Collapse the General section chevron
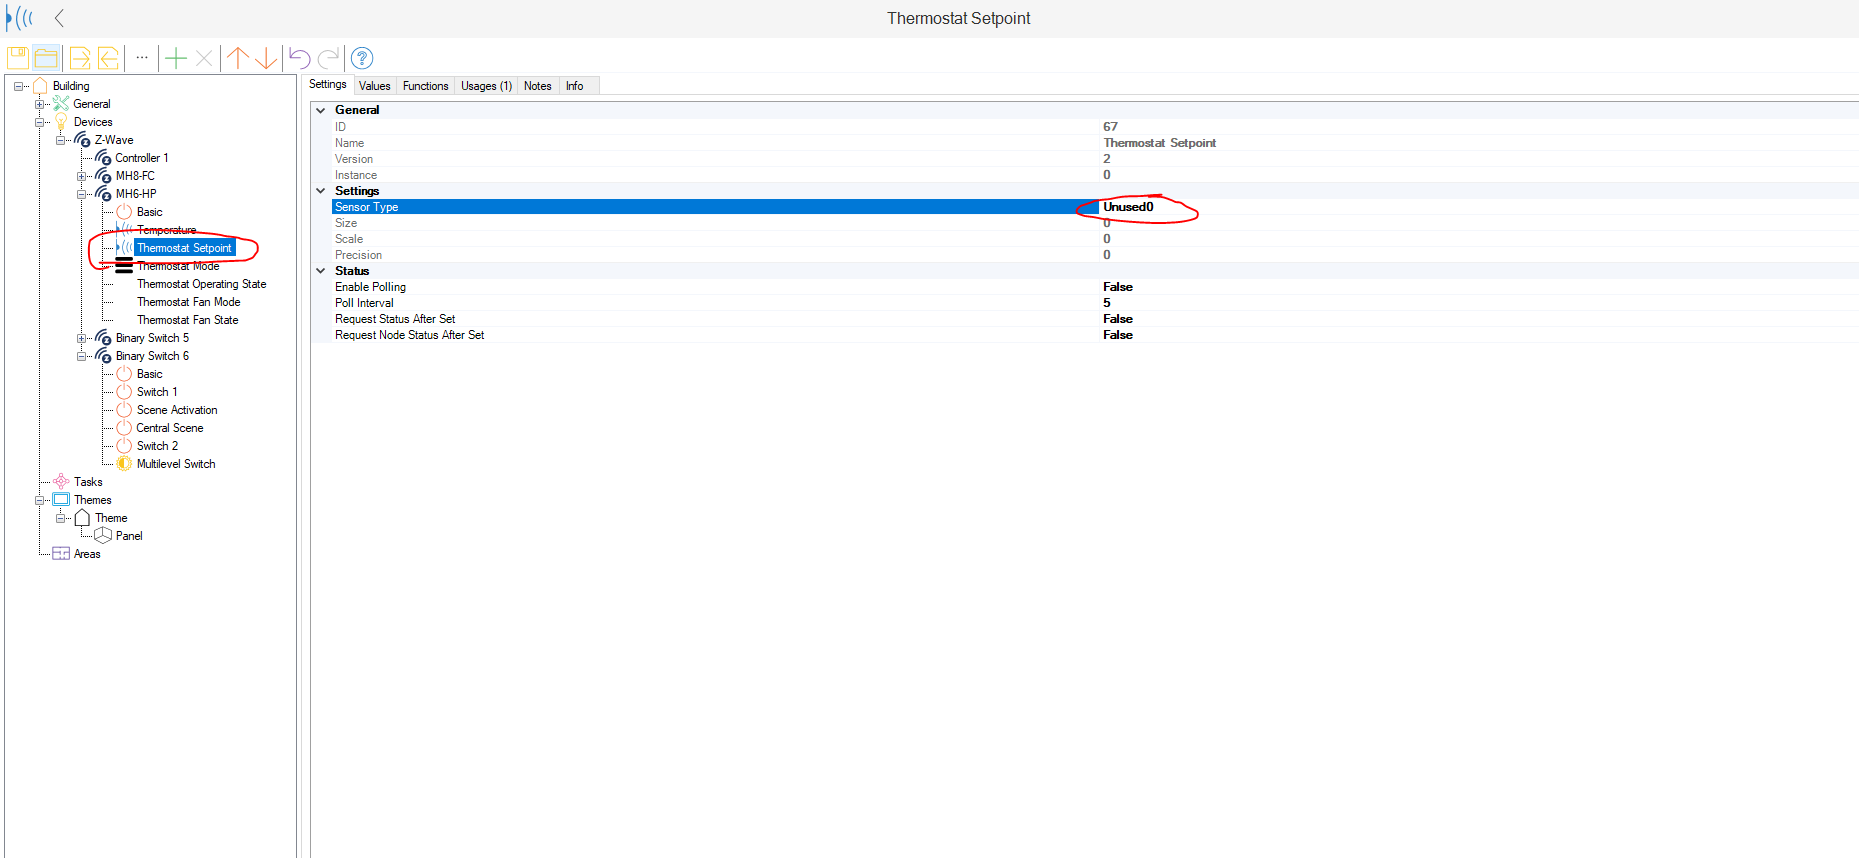The height and width of the screenshot is (858, 1859). pyautogui.click(x=321, y=110)
